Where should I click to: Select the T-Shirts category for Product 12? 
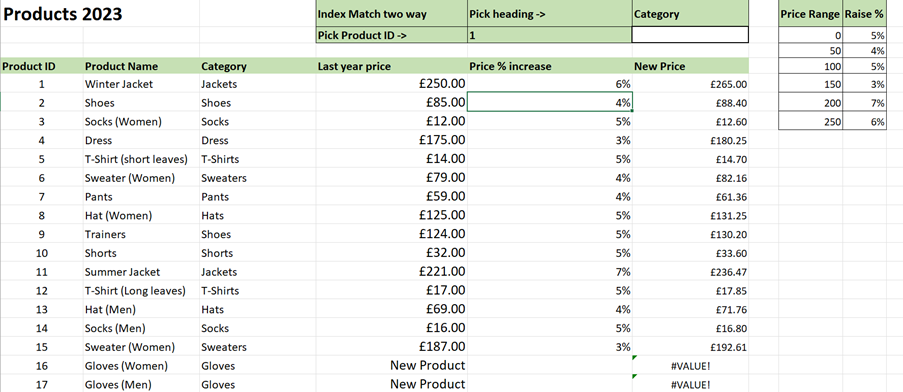[257, 290]
